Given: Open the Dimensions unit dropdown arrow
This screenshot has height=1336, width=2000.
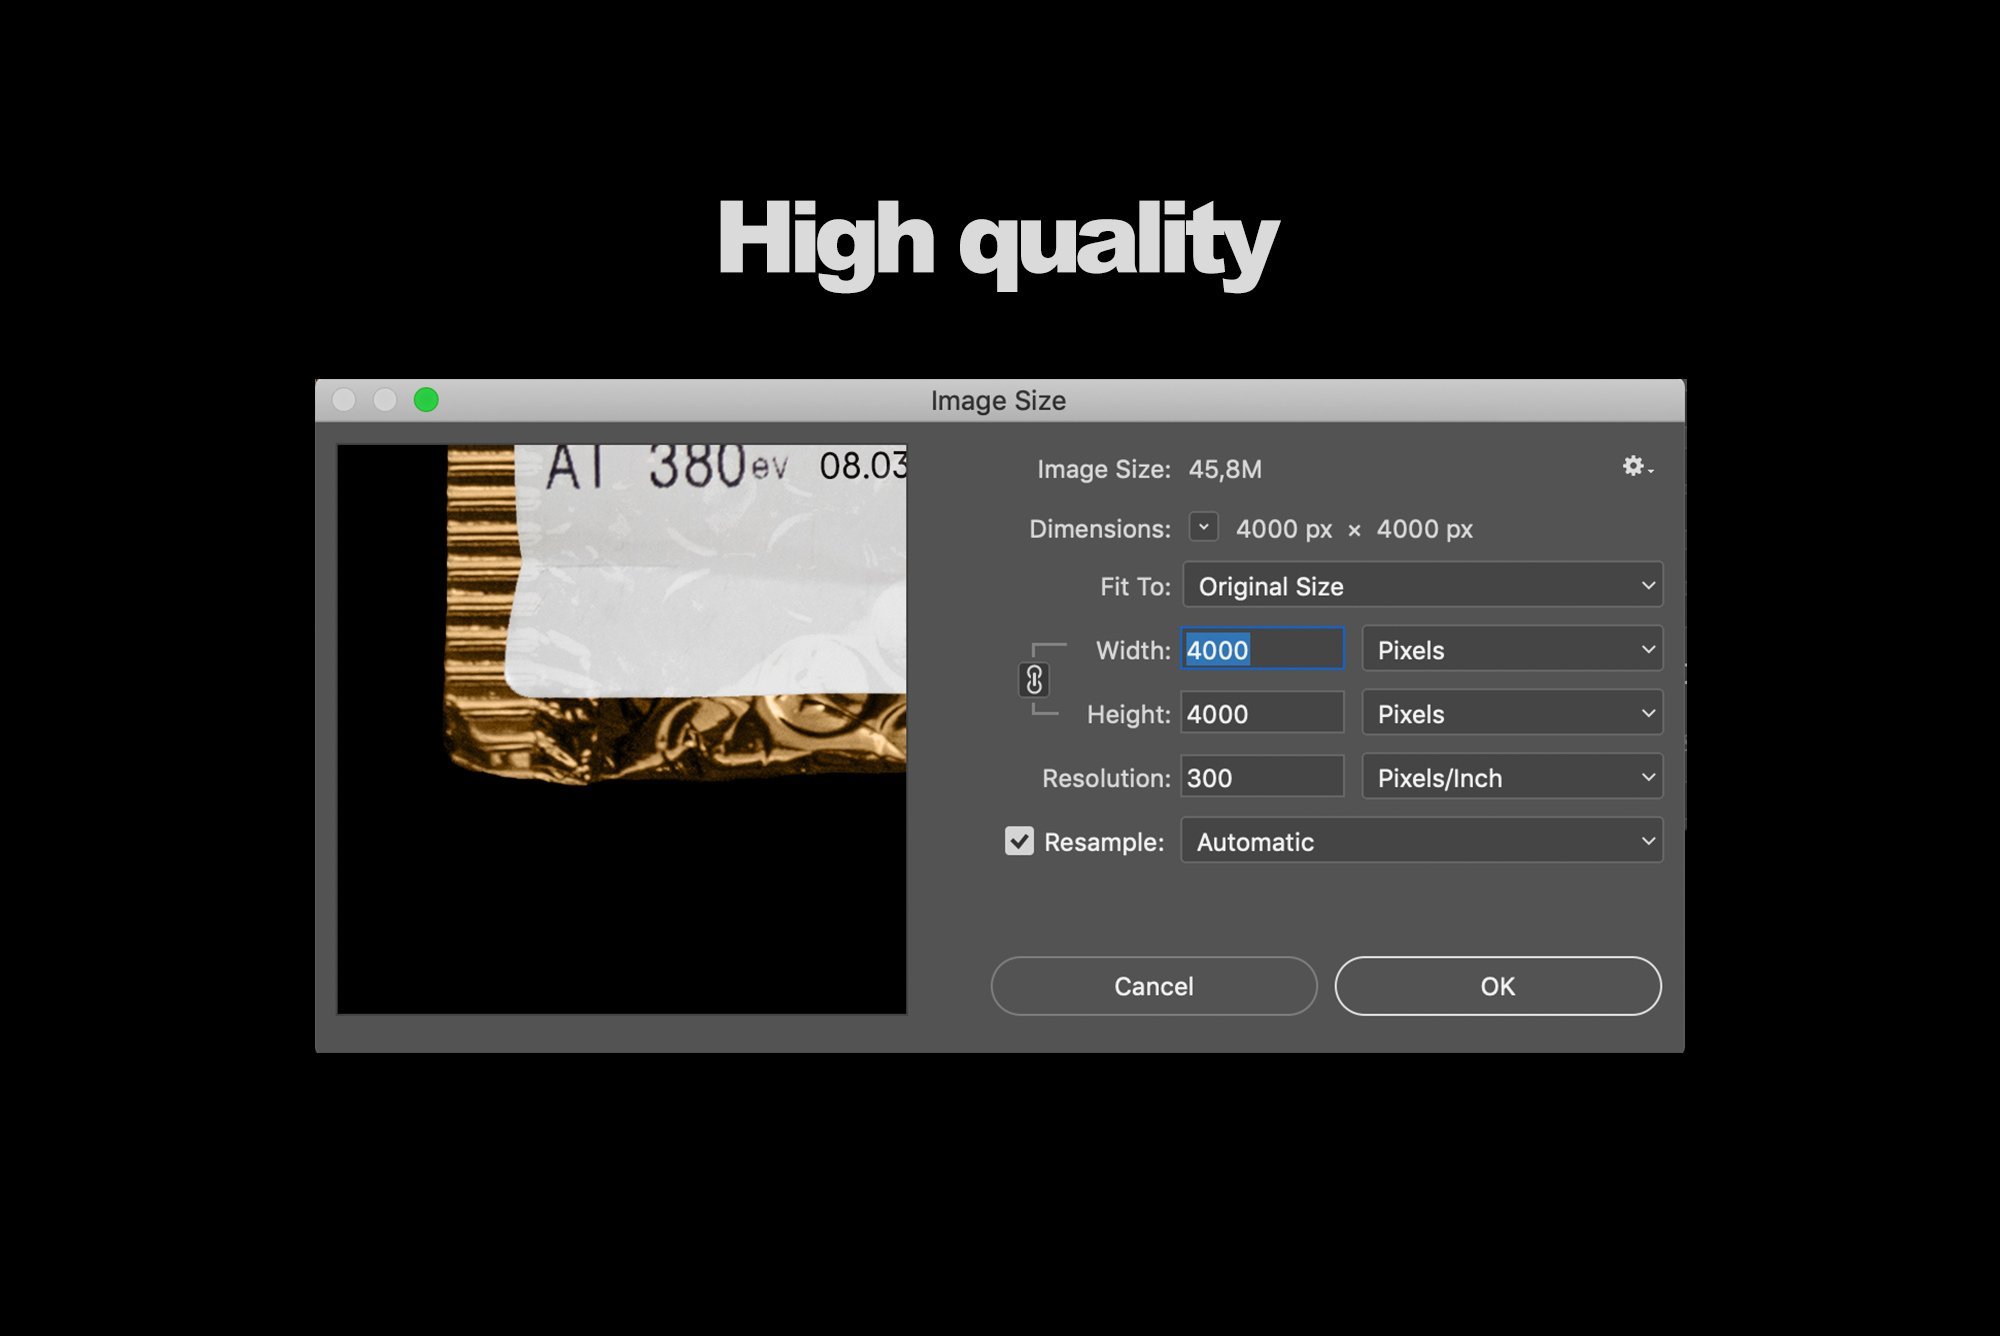Looking at the screenshot, I should [1204, 527].
